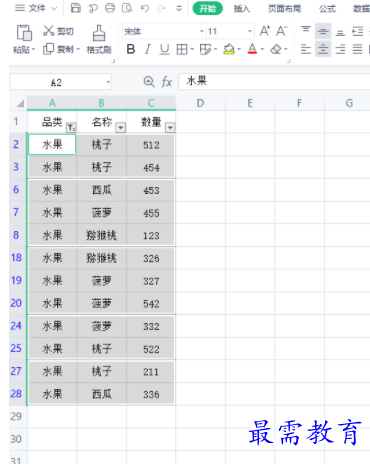
Task: Click the 品类 header cell
Action: tap(52, 122)
